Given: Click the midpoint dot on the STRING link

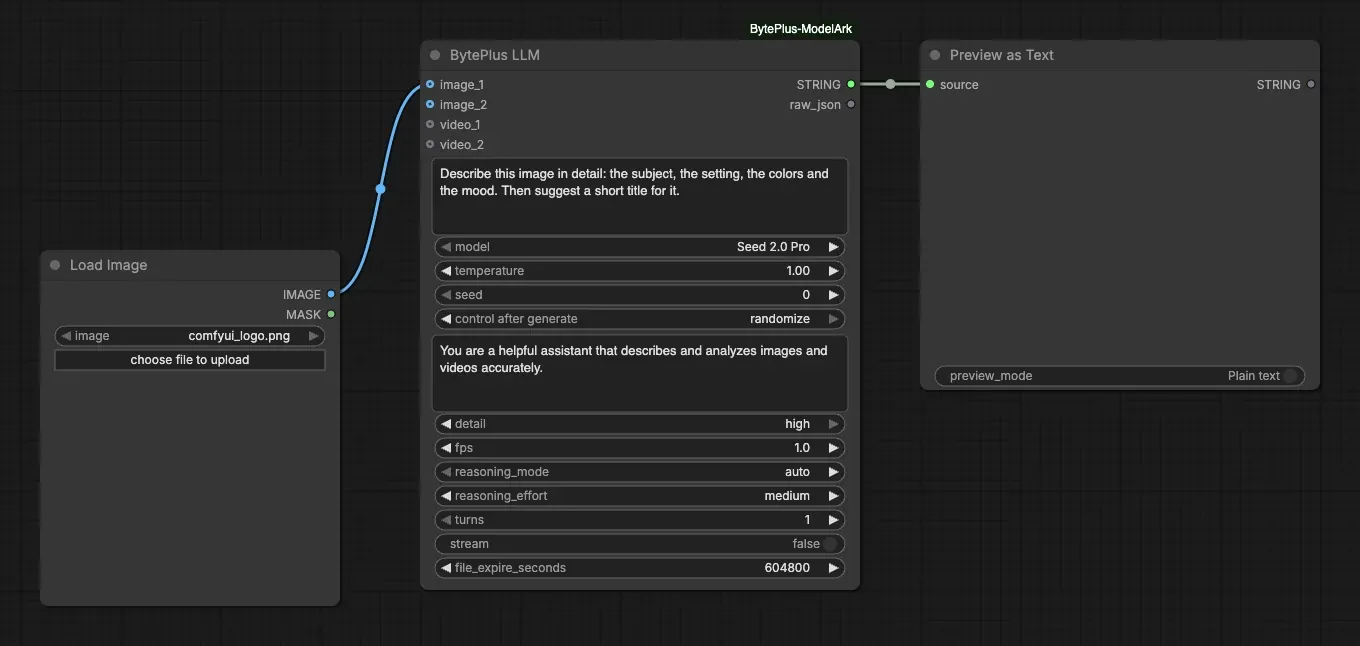Looking at the screenshot, I should click(890, 85).
